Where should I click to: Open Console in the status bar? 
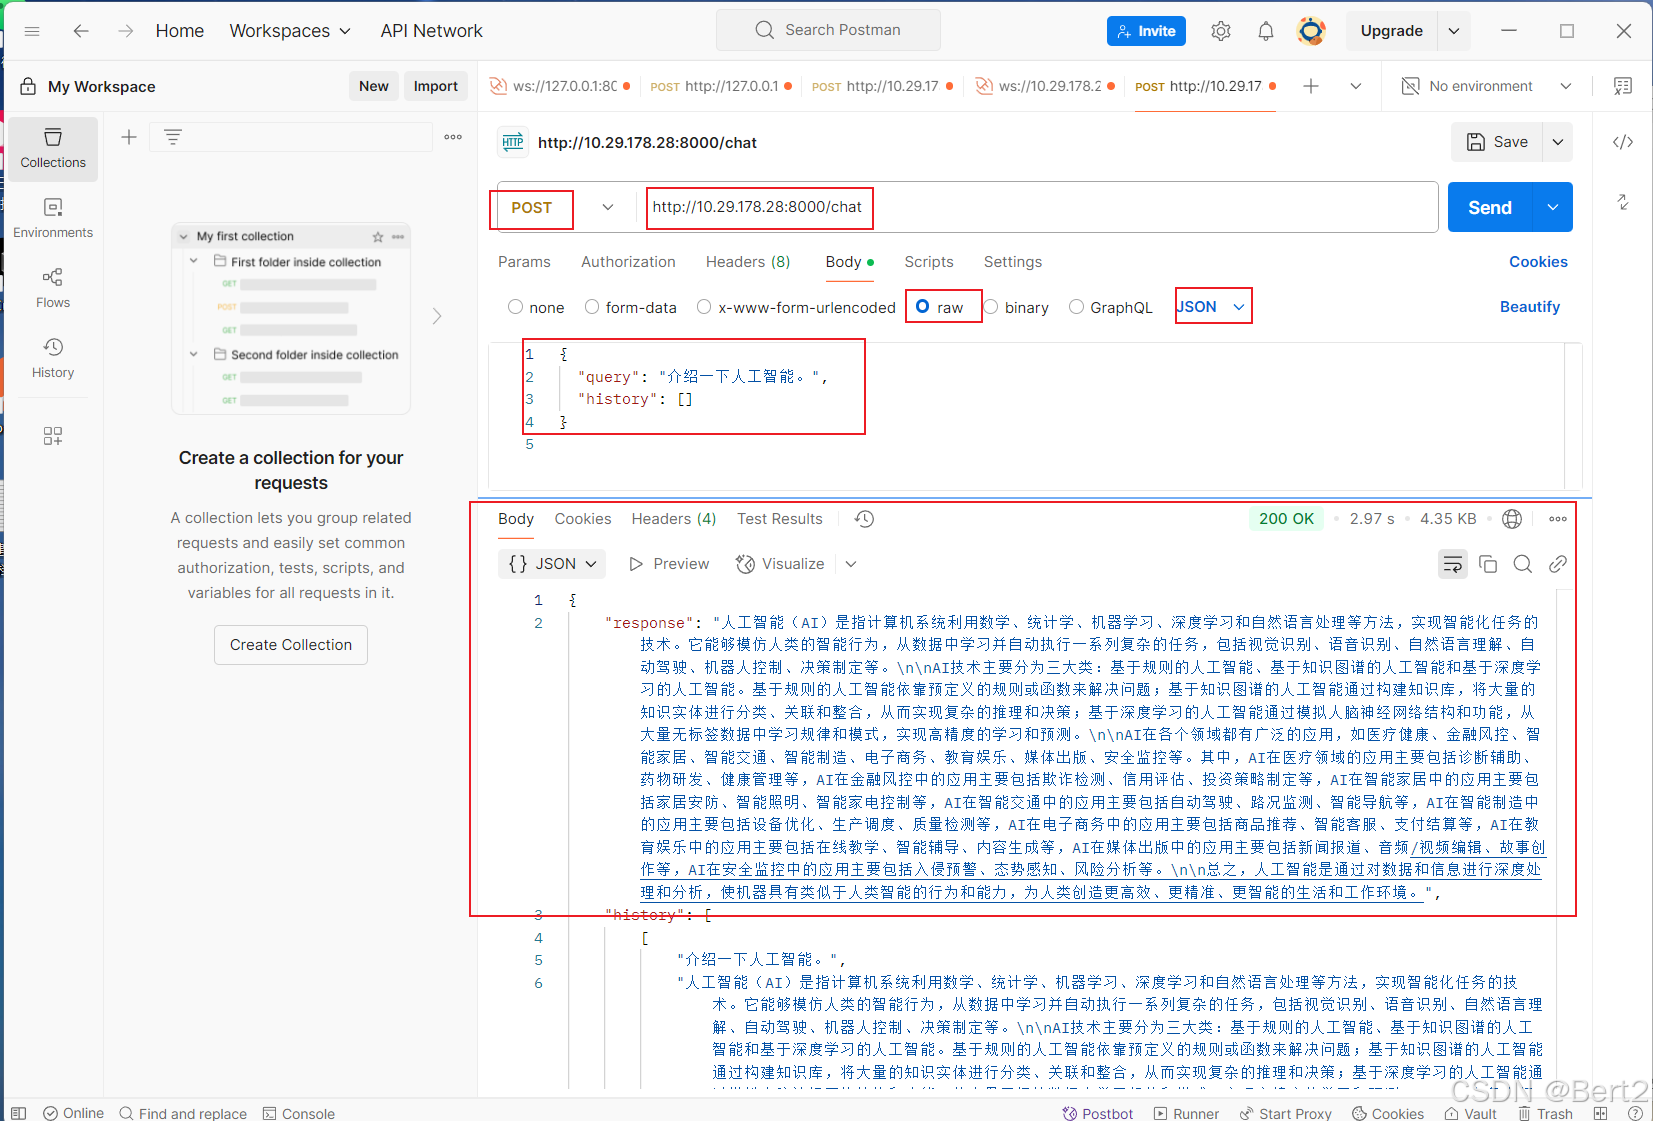pos(299,1113)
